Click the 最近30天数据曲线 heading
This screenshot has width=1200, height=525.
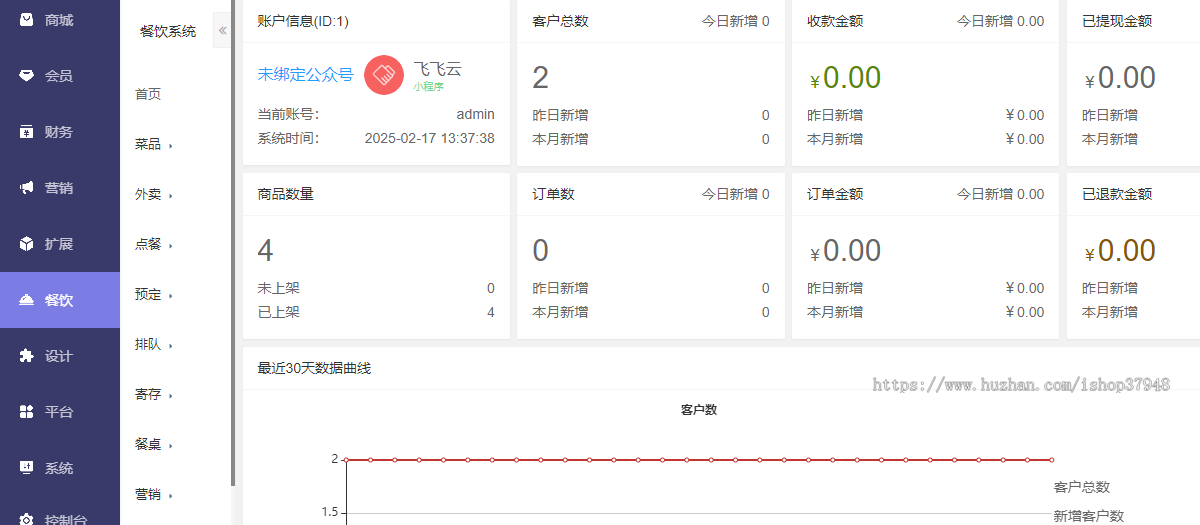point(314,368)
